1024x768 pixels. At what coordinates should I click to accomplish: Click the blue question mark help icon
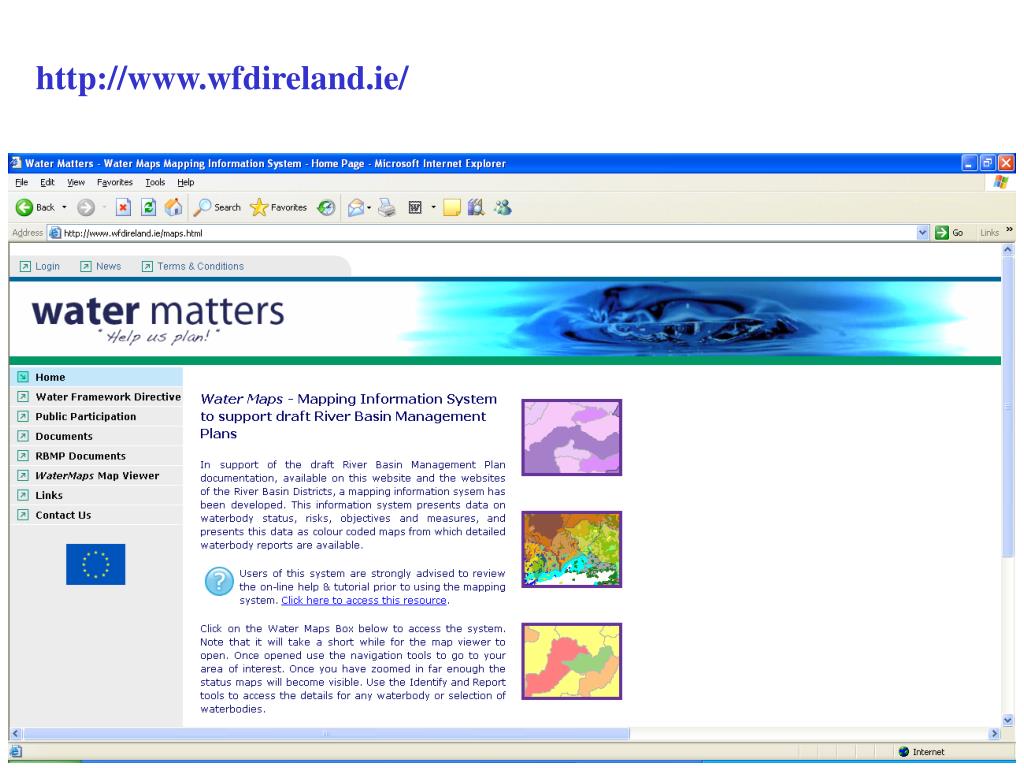(x=219, y=581)
